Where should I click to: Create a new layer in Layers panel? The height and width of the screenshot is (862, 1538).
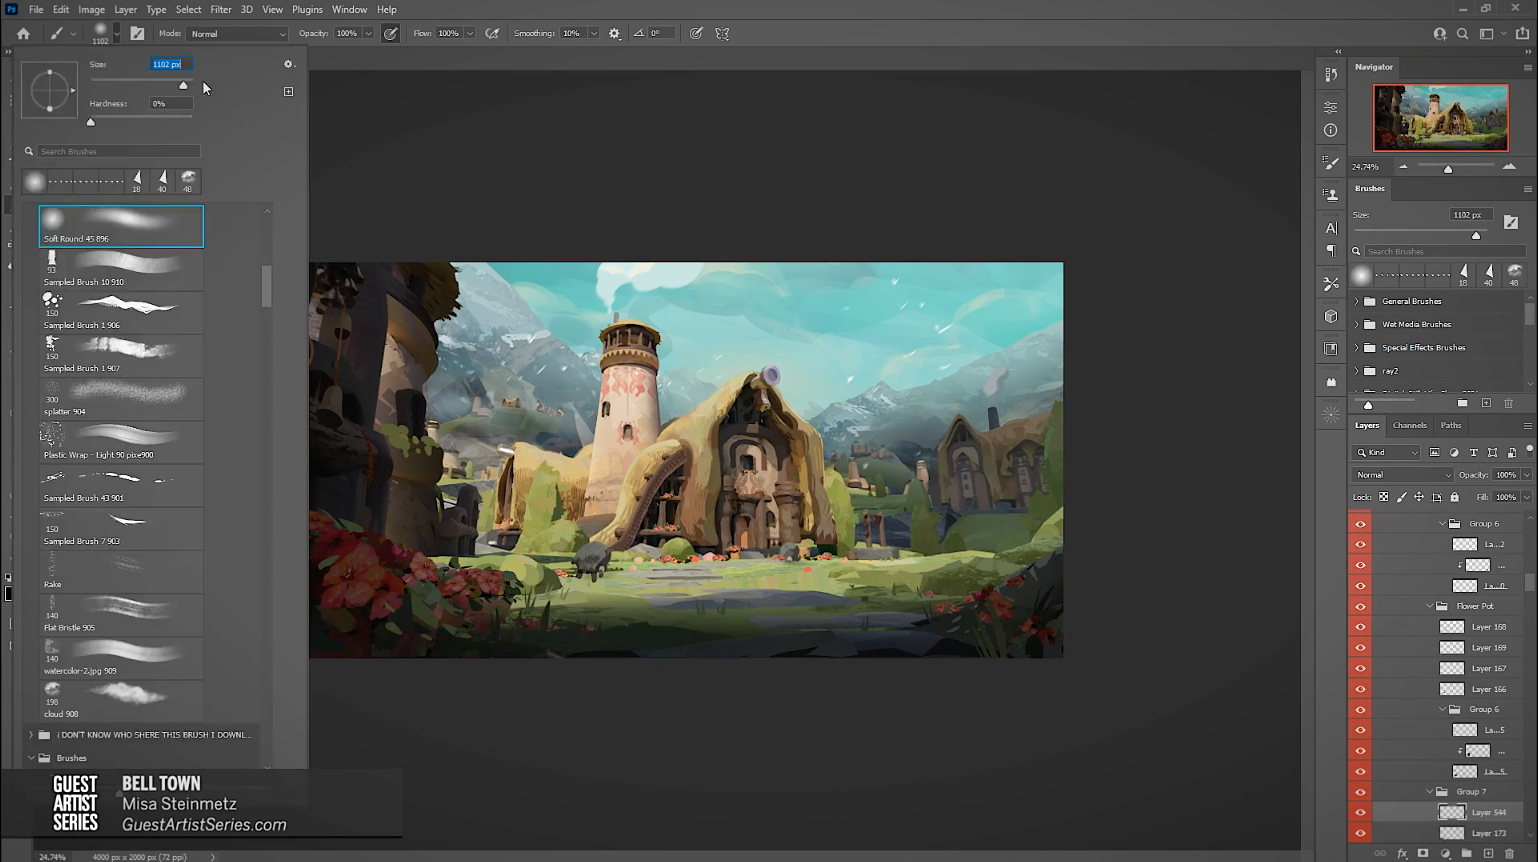[x=1488, y=854]
